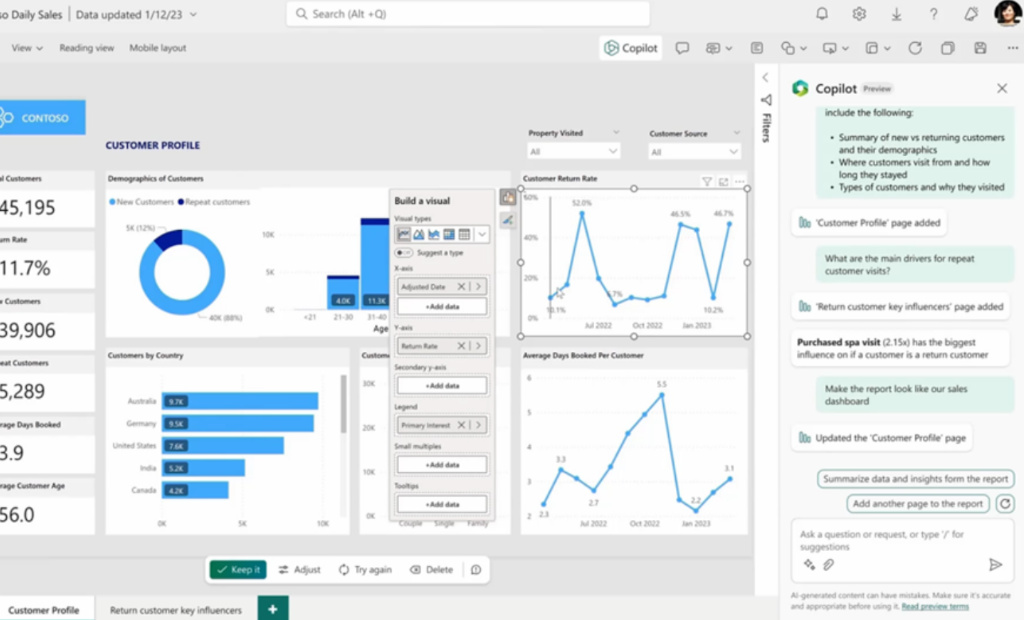
Task: Expand Adjusted Date field options arrow
Action: click(478, 287)
